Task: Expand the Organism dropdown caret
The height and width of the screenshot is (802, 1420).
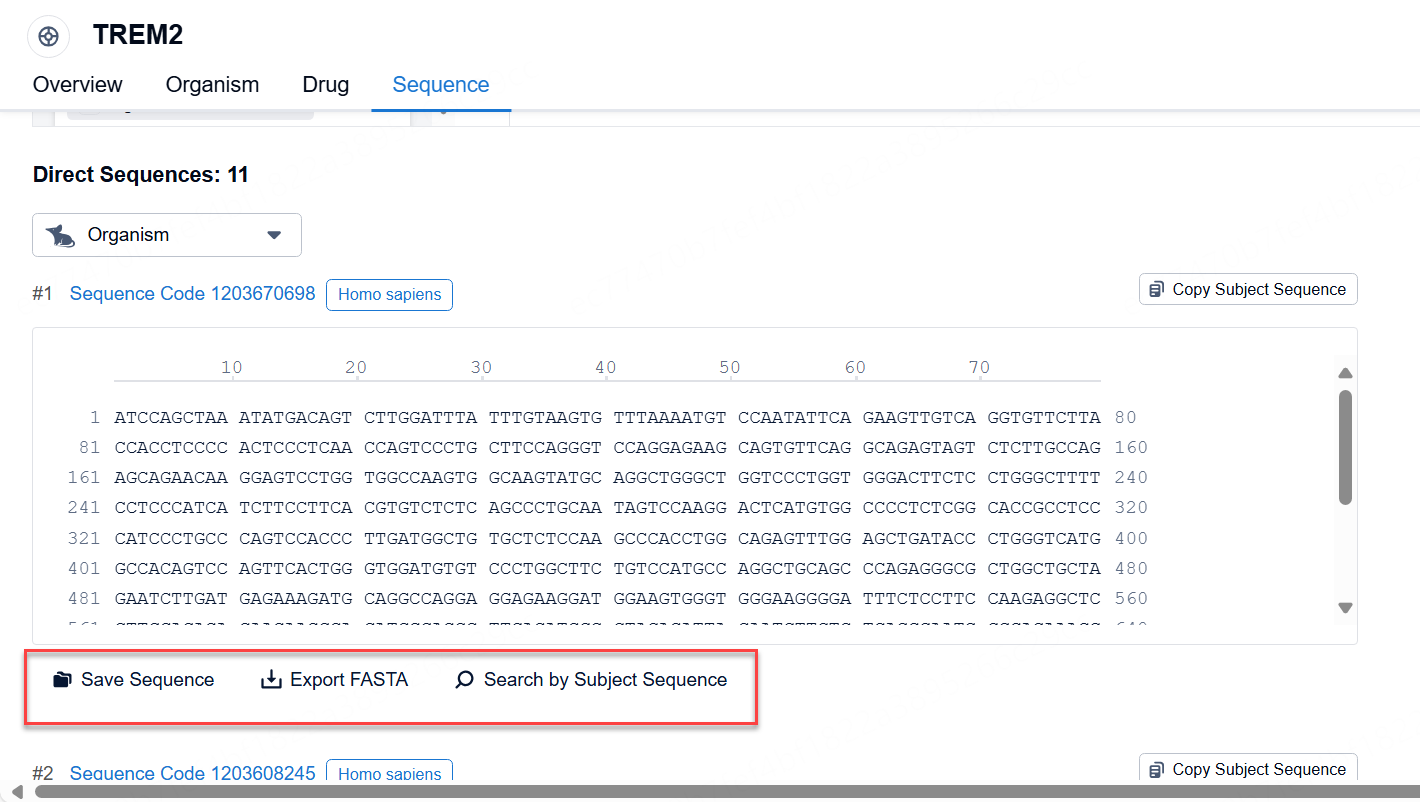Action: tap(274, 236)
